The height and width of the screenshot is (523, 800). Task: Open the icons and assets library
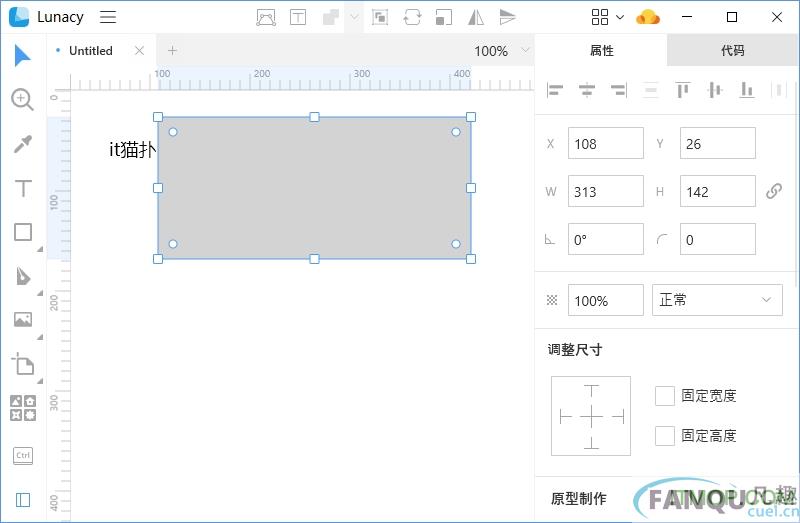click(23, 408)
